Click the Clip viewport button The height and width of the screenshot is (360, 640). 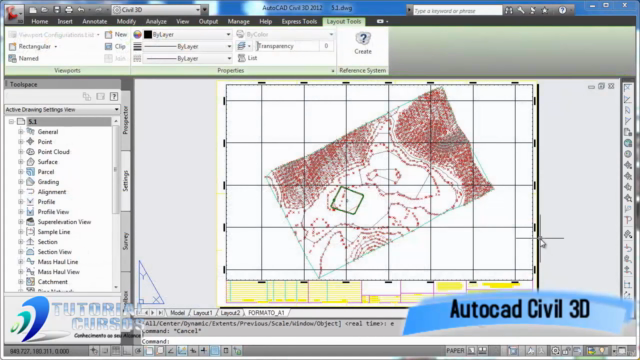(115, 47)
